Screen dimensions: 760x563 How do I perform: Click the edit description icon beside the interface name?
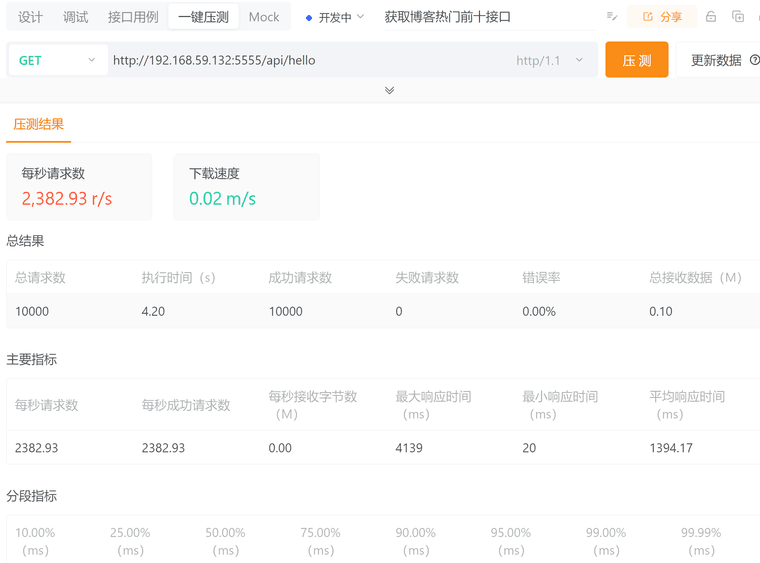coord(612,17)
